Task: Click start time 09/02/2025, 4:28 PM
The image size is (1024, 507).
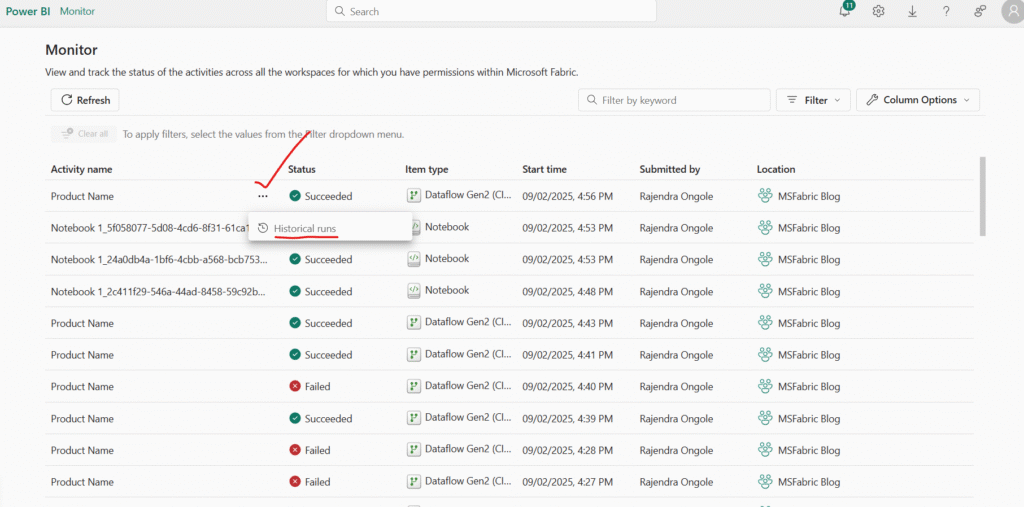Action: (x=568, y=450)
